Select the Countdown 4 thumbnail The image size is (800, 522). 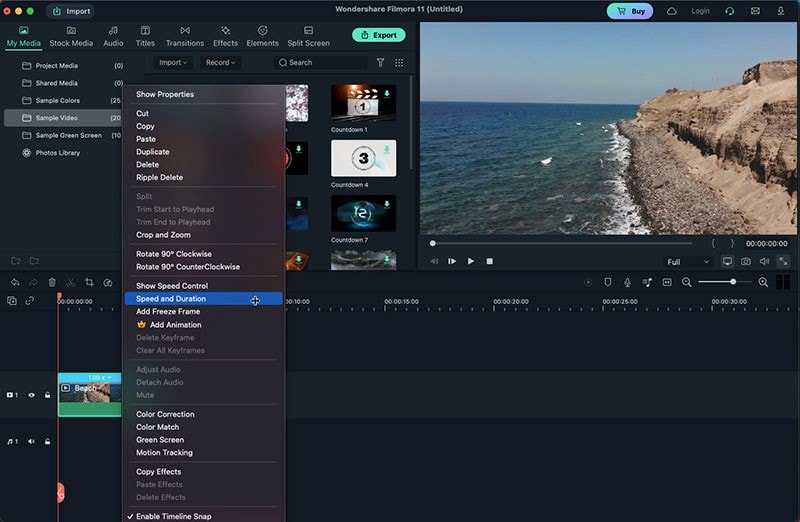pyautogui.click(x=363, y=158)
